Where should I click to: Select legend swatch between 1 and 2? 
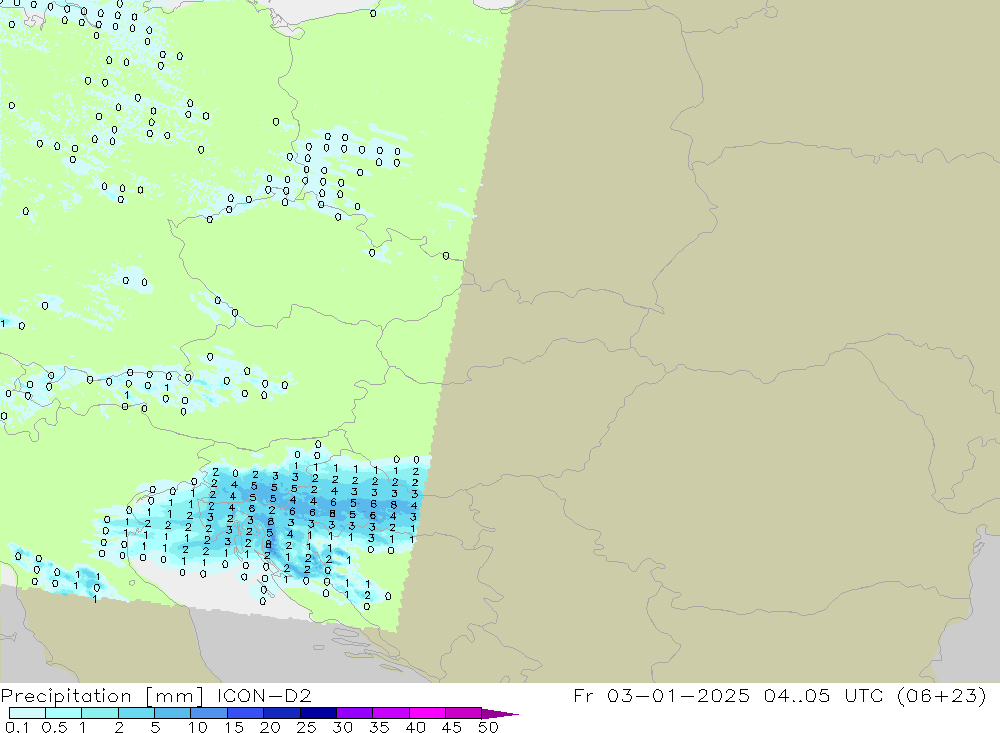coord(100,713)
